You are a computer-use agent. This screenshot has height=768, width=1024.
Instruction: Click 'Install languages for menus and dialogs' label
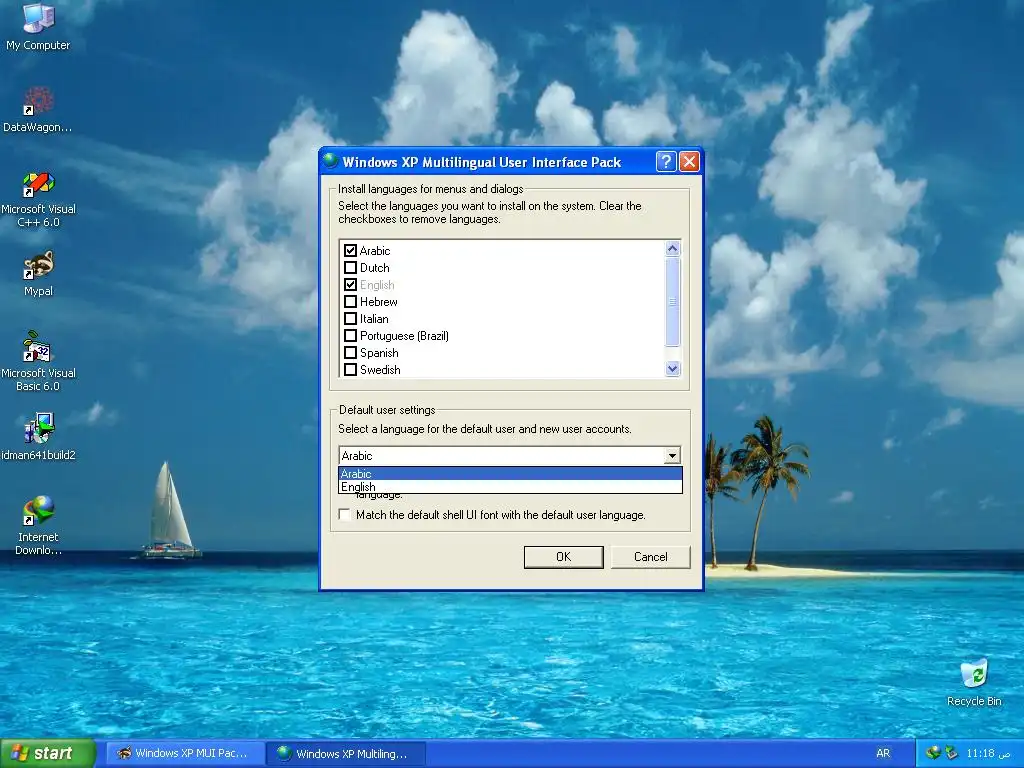click(x=430, y=189)
